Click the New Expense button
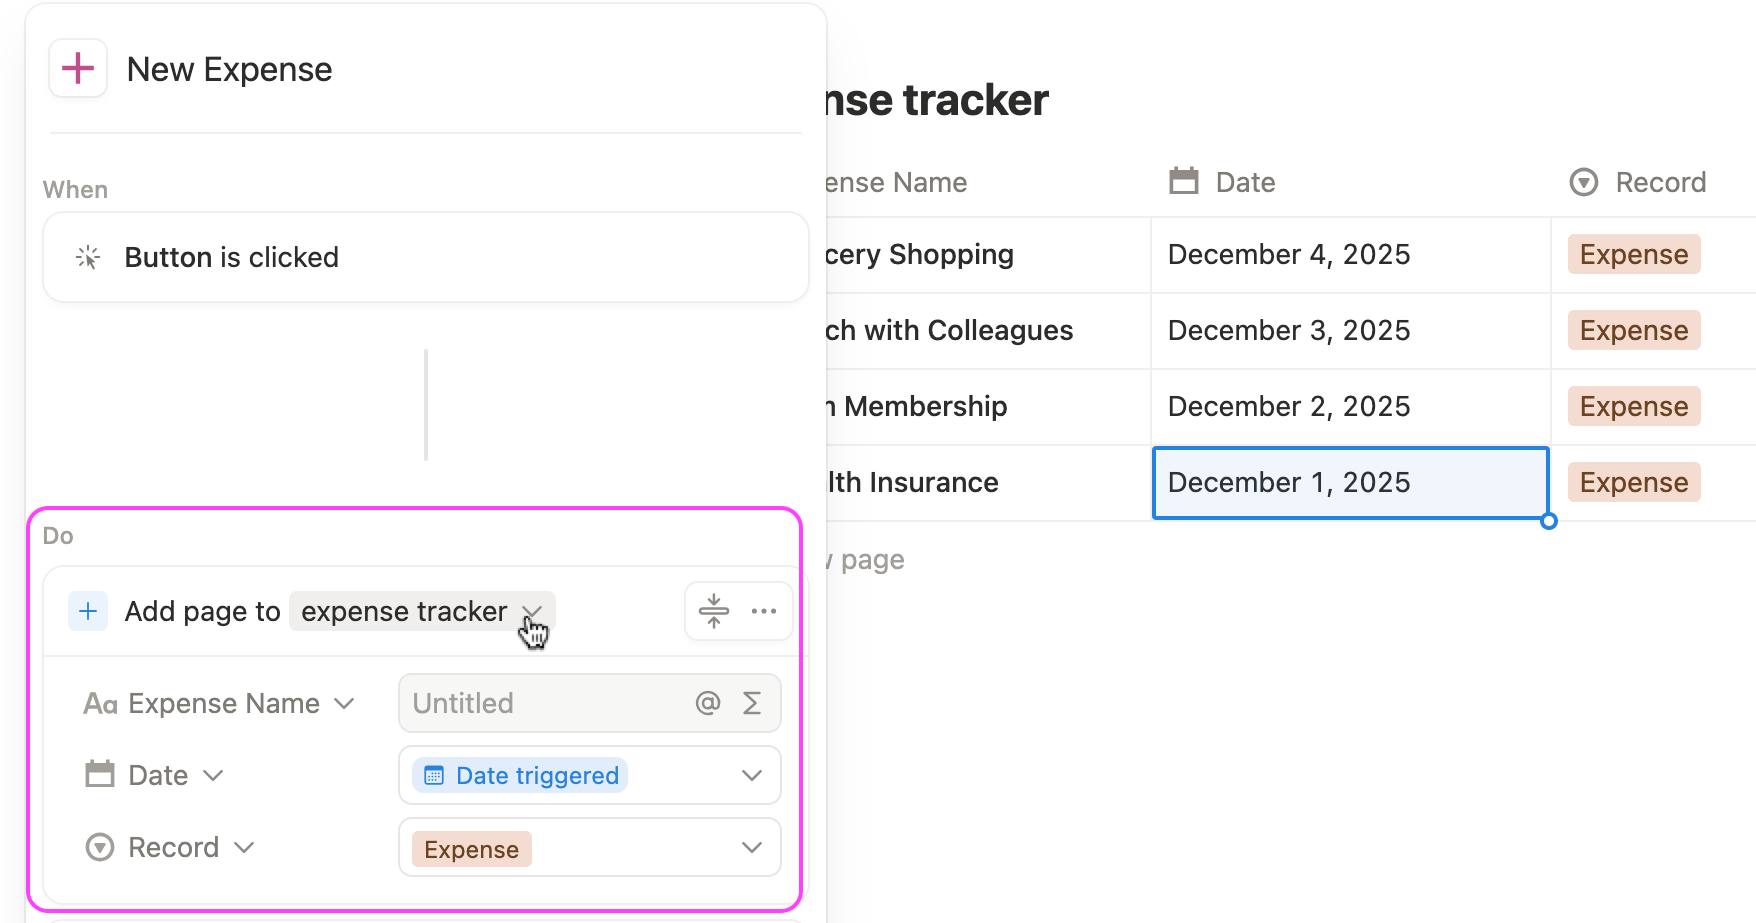 tap(228, 68)
